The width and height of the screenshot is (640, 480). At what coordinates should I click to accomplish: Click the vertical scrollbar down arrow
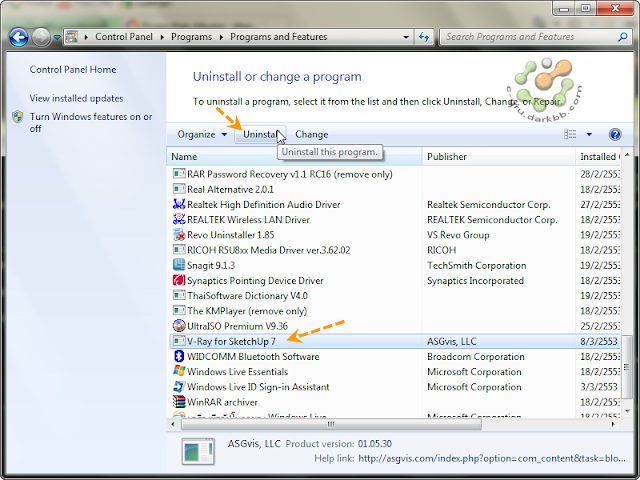[x=627, y=411]
